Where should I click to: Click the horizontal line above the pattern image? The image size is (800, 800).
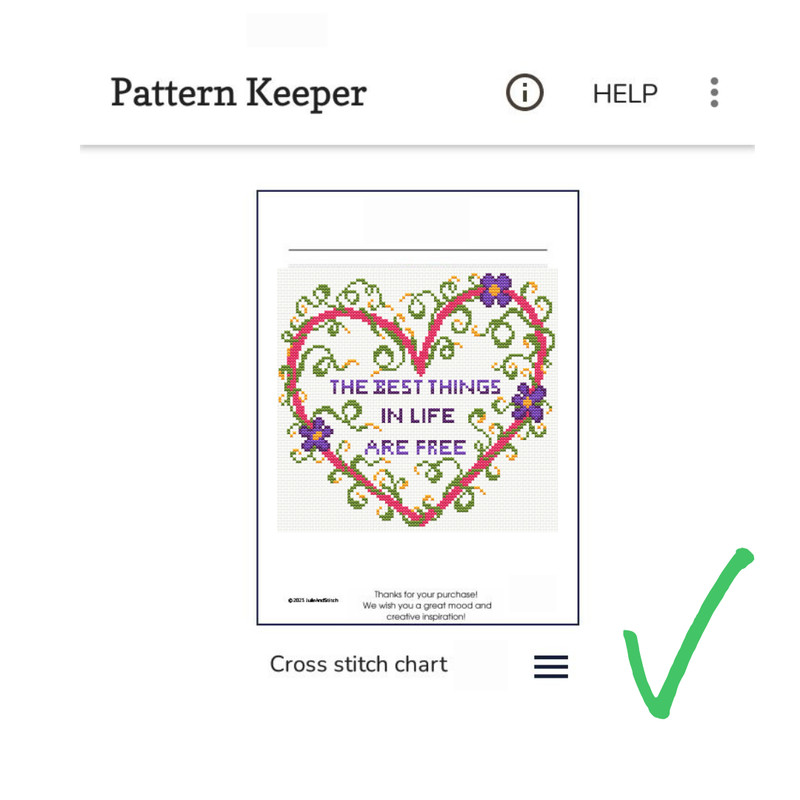[x=418, y=250]
